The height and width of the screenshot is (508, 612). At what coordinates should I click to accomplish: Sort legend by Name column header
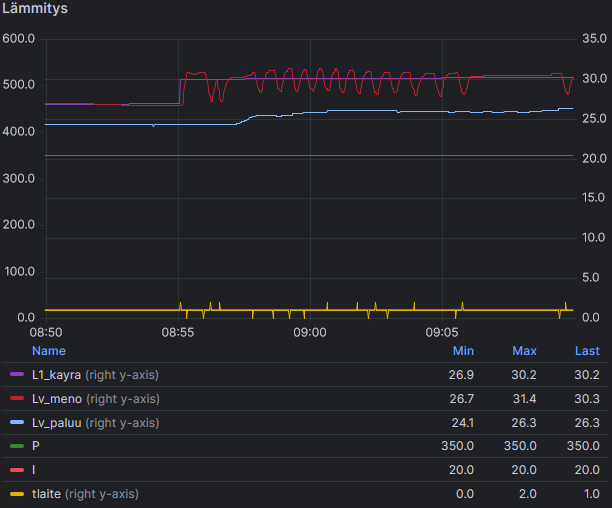click(x=48, y=351)
